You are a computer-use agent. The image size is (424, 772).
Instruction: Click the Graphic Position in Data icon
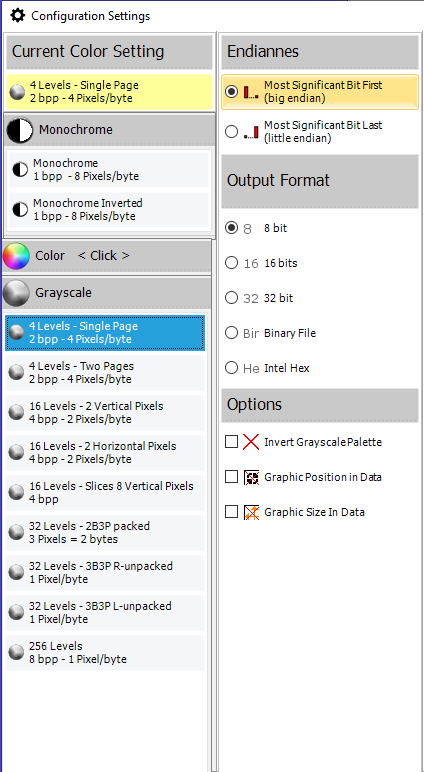(251, 477)
